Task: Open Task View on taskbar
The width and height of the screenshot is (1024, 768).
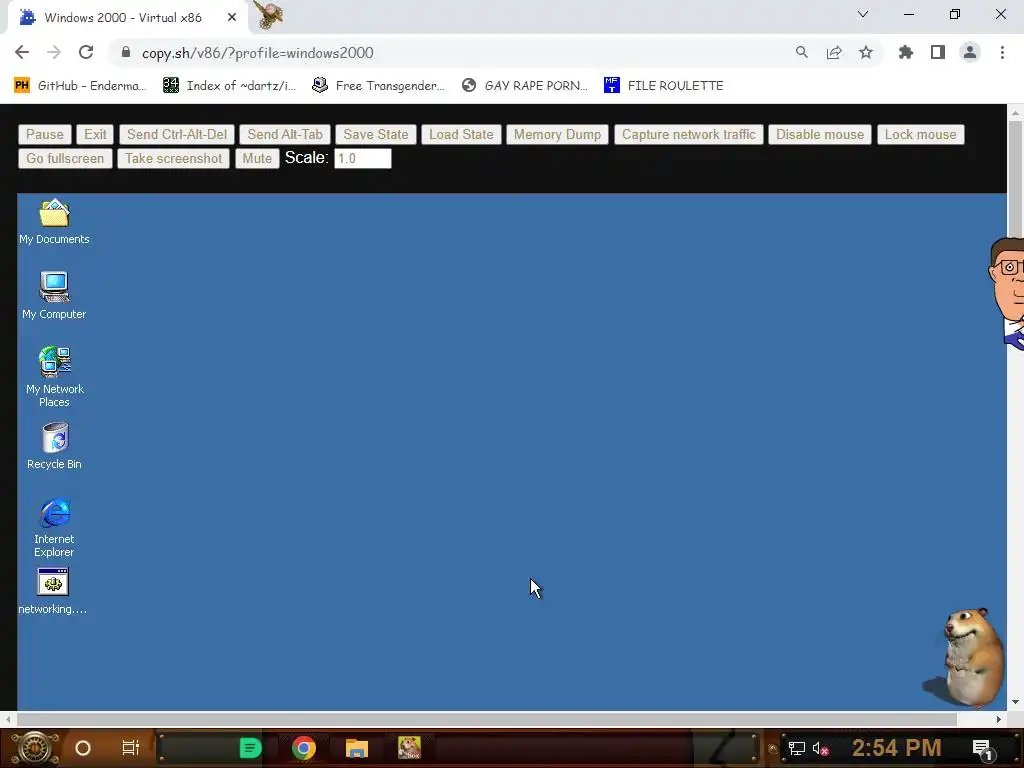Action: point(131,748)
